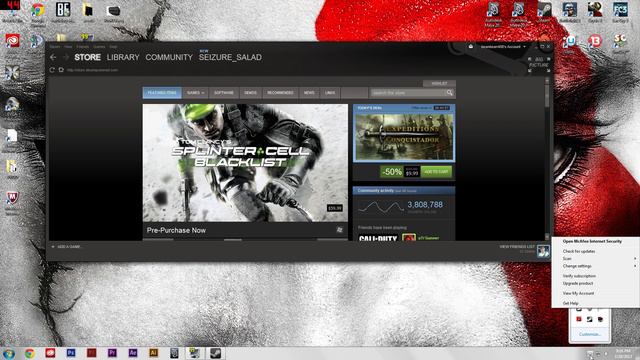Click the Steam taskbar button

(x=215, y=353)
